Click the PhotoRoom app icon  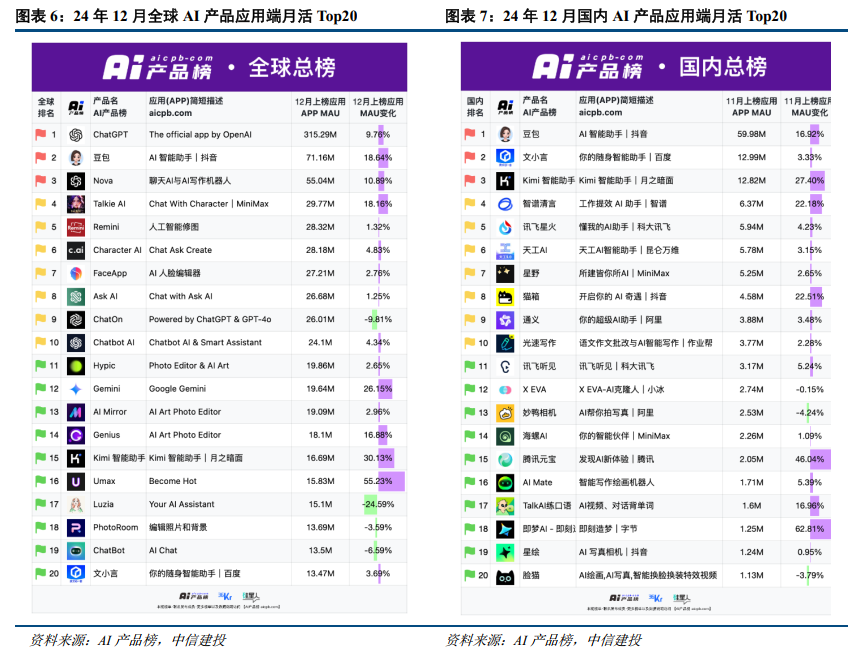[x=76, y=527]
